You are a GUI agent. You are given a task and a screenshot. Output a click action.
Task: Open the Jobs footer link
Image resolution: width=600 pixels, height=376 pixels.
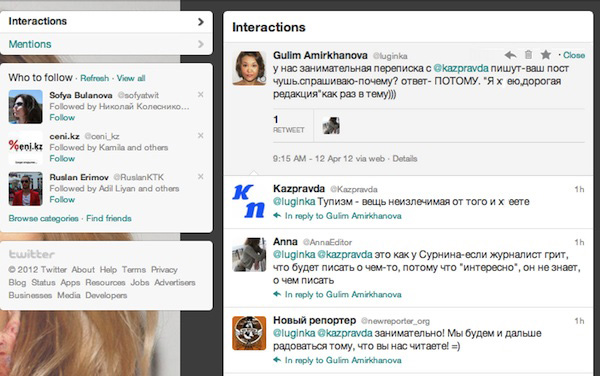pyautogui.click(x=140, y=282)
